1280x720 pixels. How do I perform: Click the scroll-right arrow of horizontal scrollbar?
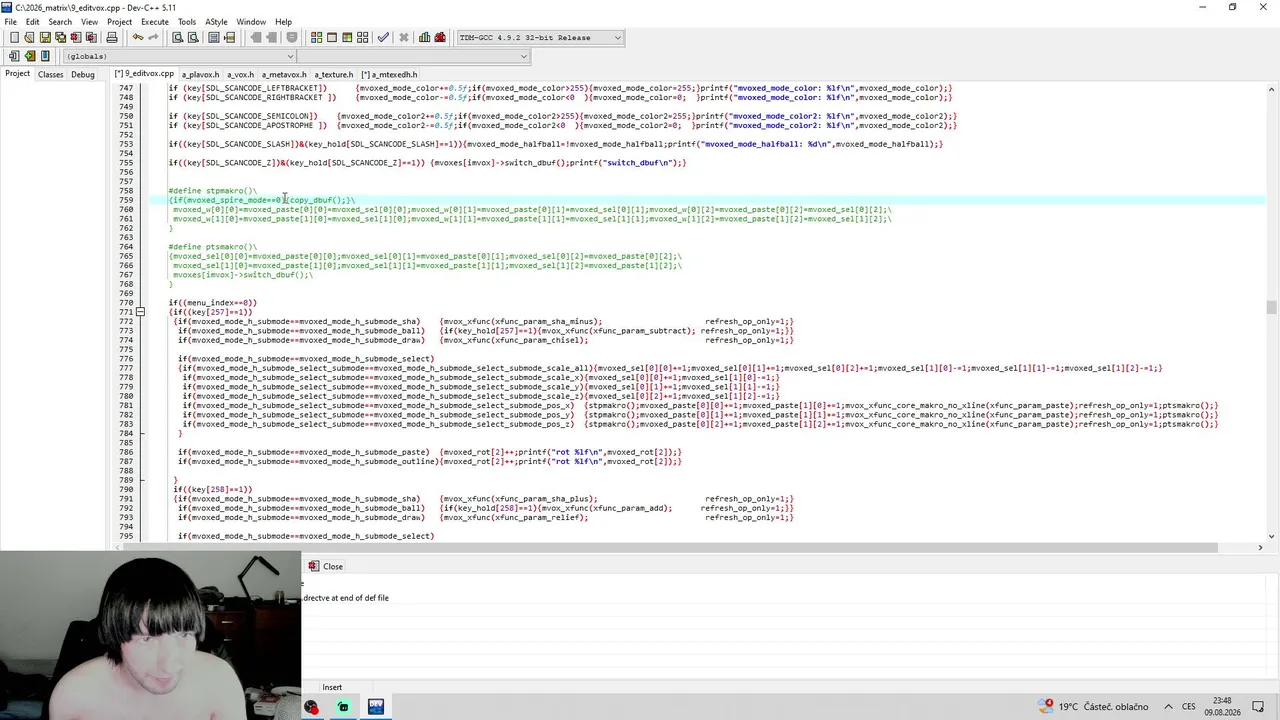tap(1259, 548)
